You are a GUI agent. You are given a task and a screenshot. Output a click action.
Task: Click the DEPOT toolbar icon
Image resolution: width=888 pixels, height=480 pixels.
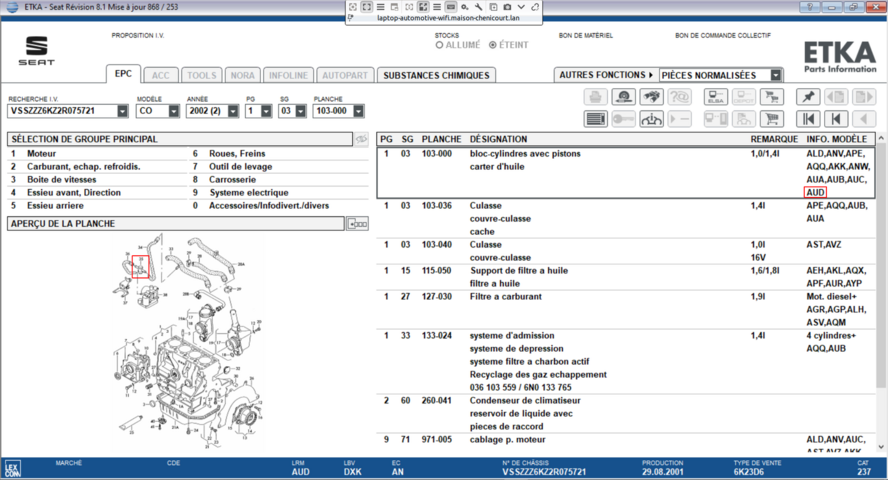[743, 97]
